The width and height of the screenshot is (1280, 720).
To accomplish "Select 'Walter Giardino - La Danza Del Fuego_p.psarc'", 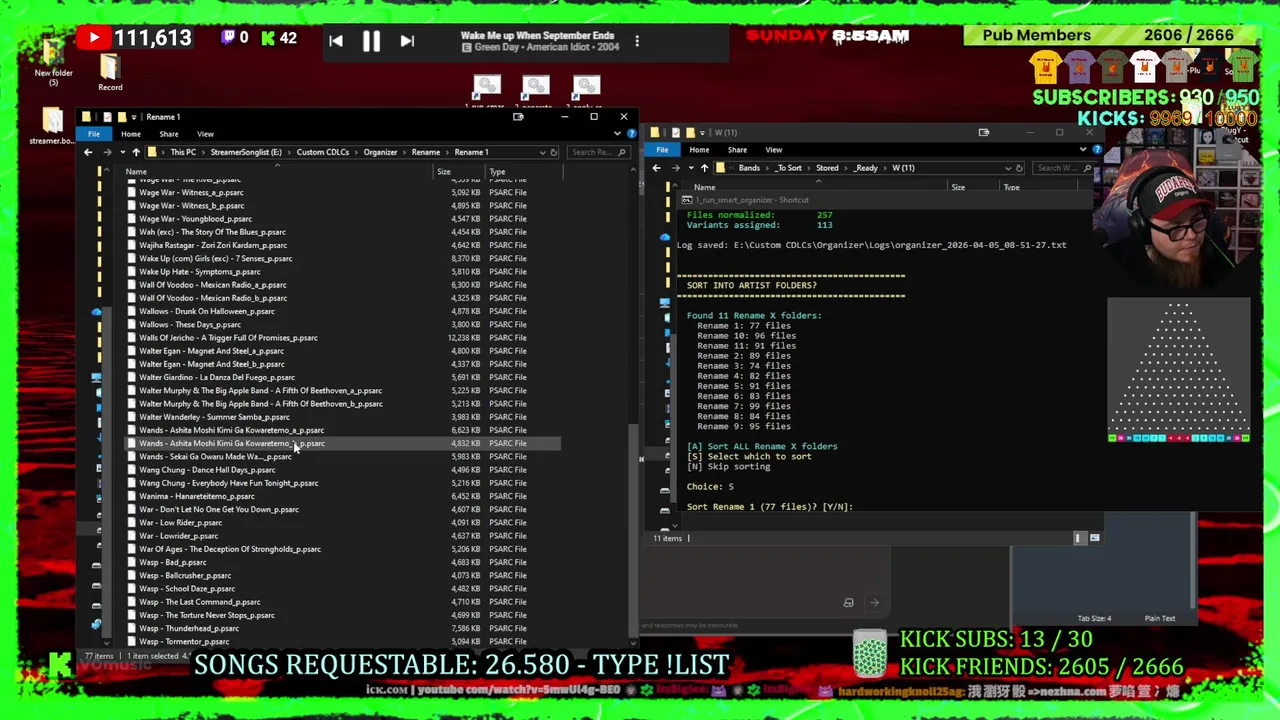I will tap(343, 377).
